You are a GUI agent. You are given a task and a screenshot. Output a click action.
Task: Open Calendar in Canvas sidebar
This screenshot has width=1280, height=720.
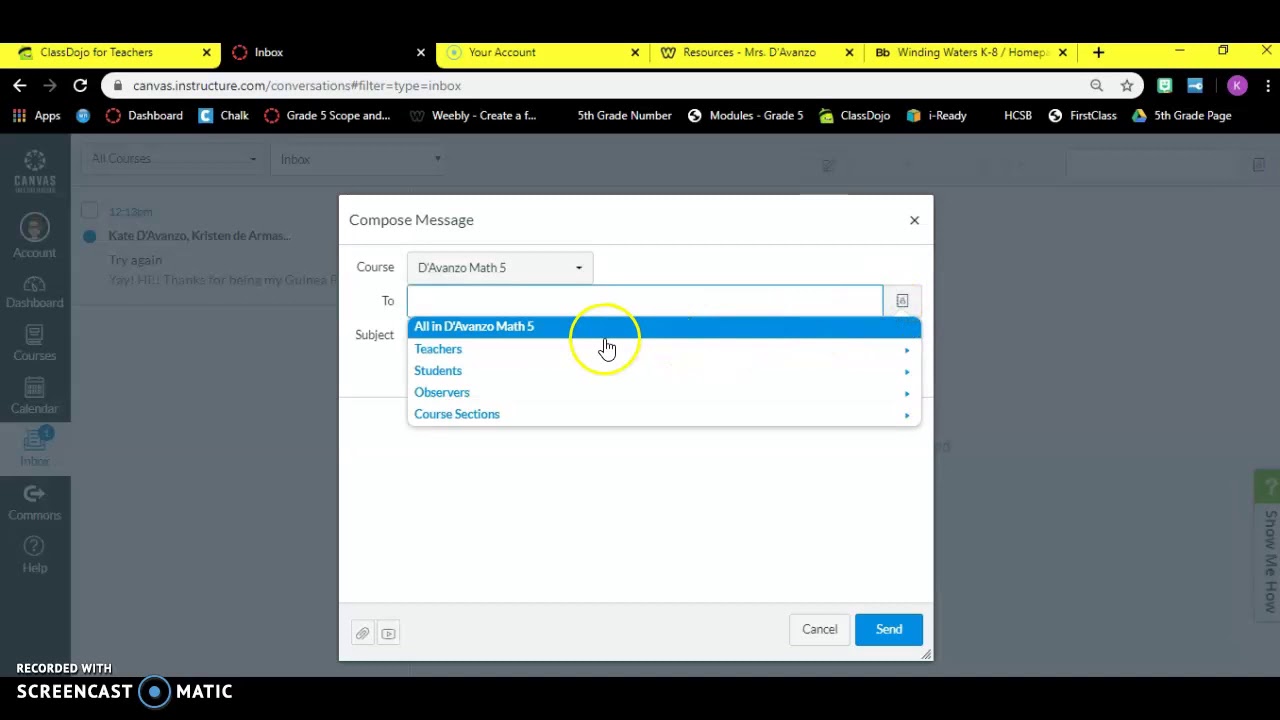[35, 396]
